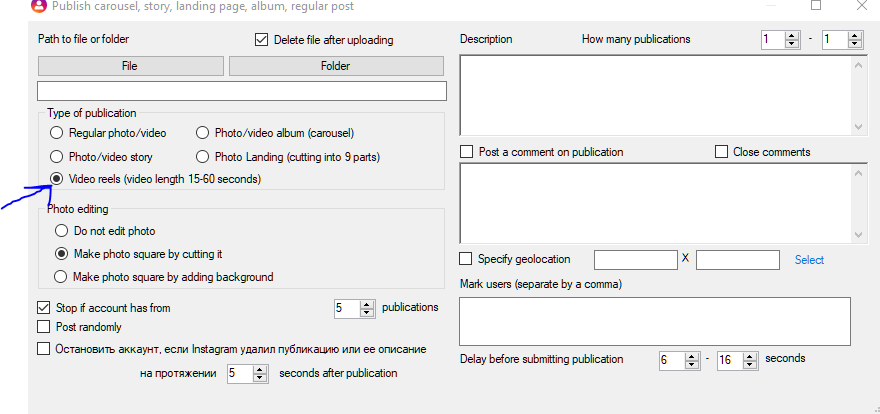The height and width of the screenshot is (414, 880).
Task: Increase the minimum publications count spinner
Action: tap(791, 36)
